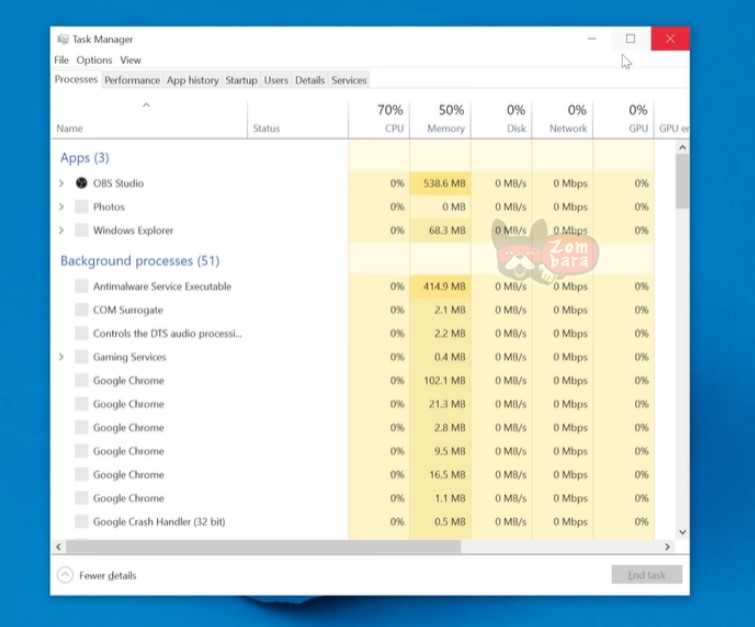The image size is (755, 627).
Task: Open the View menu
Action: click(130, 60)
